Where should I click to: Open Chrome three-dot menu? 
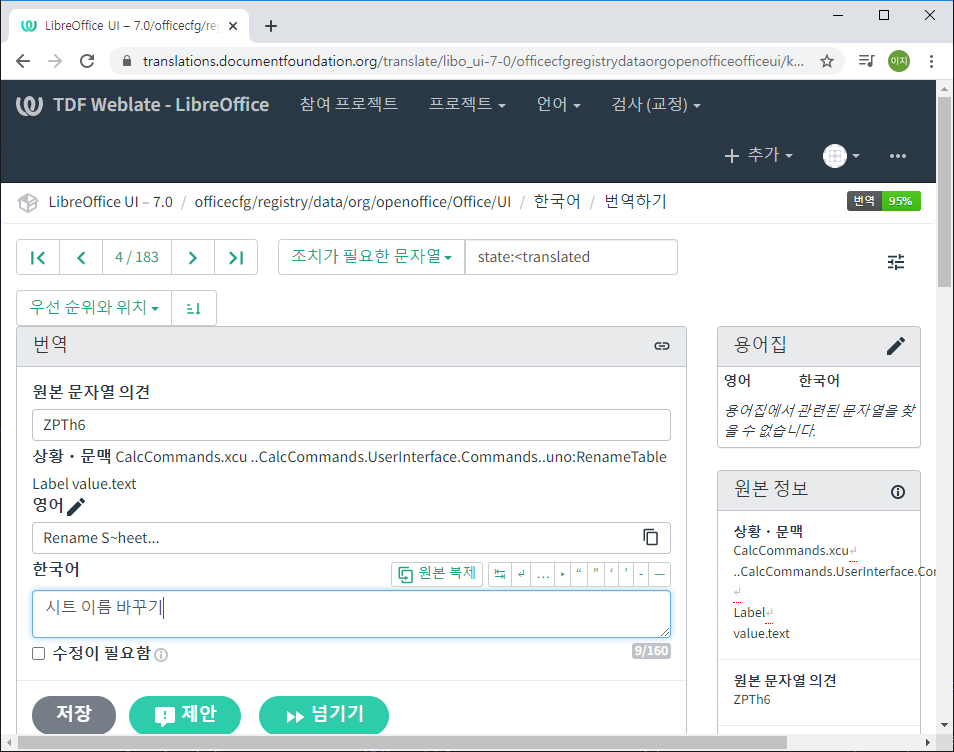point(931,61)
